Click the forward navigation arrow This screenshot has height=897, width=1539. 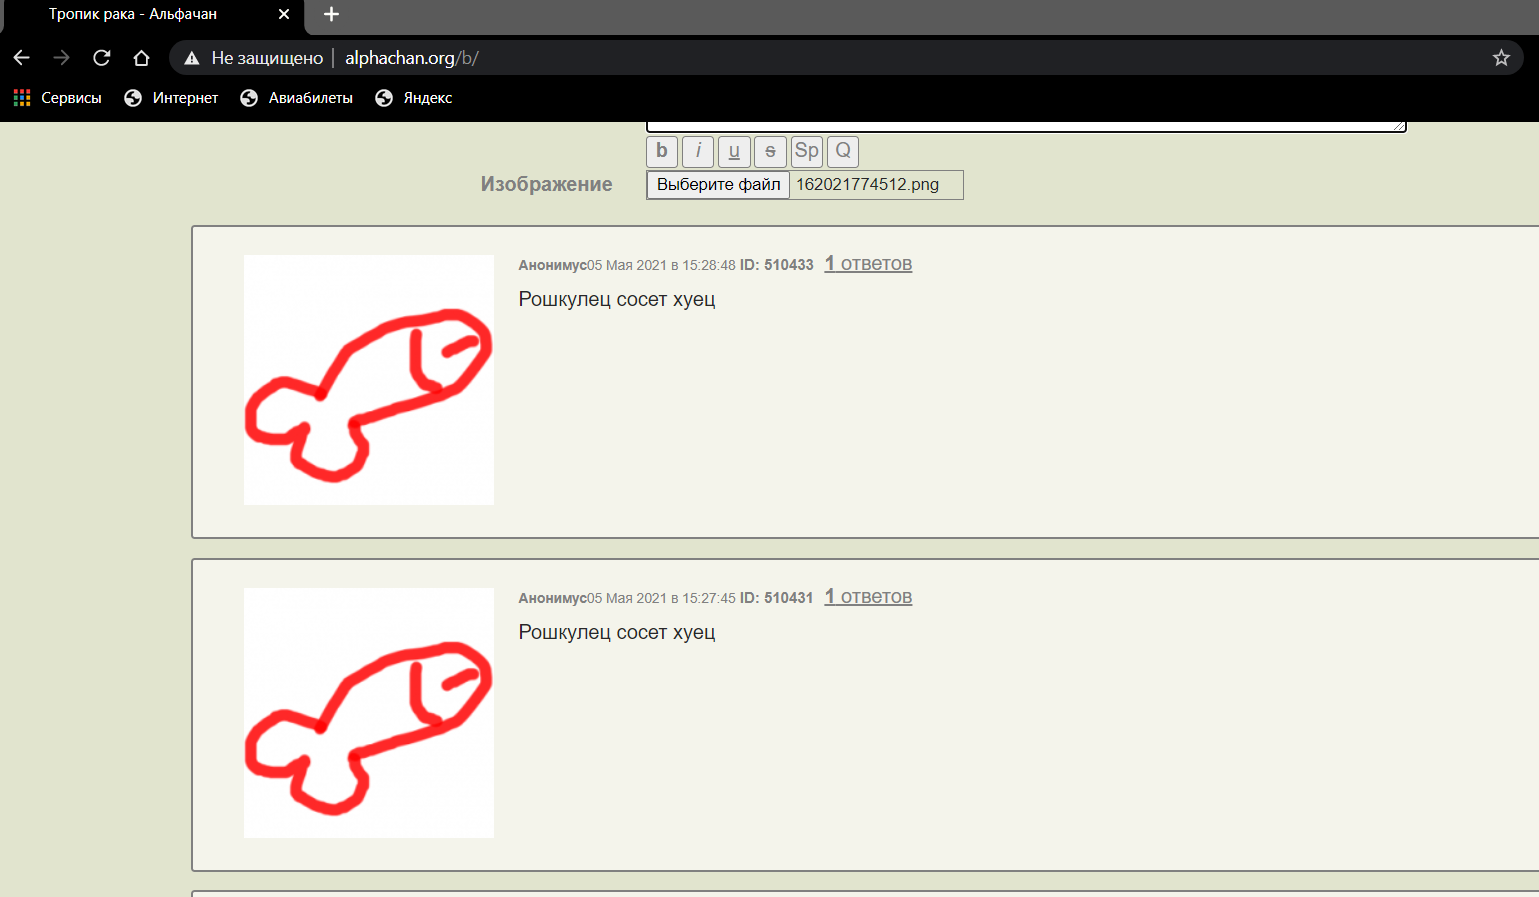[61, 58]
